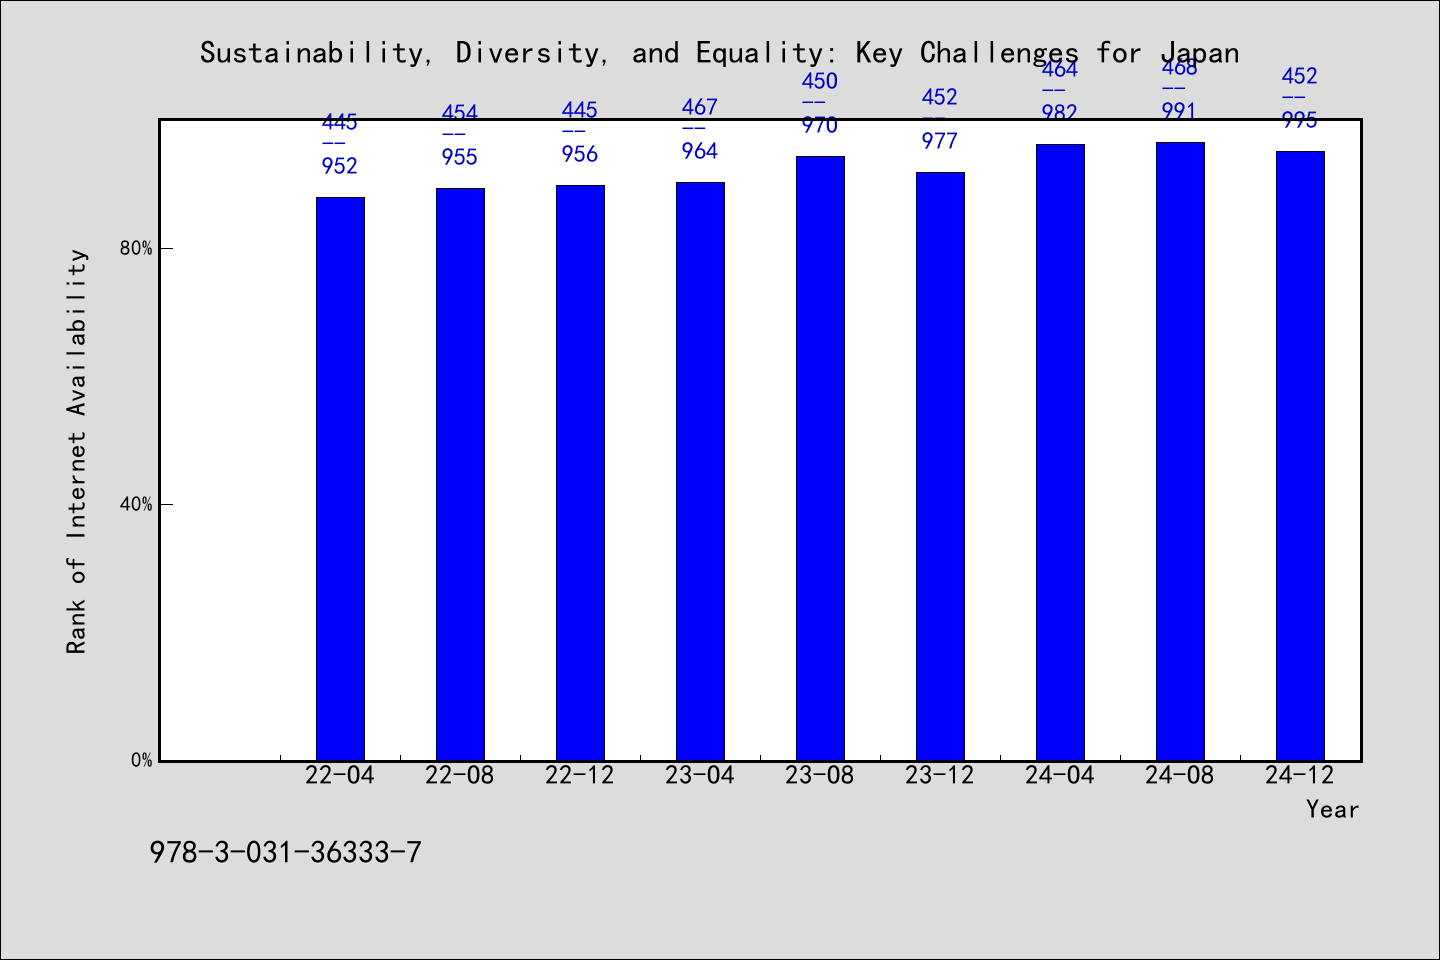Click the bar for 24-12

[1300, 456]
